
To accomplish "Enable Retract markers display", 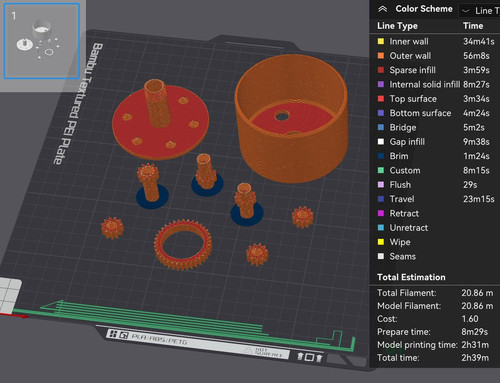I will coord(433,213).
